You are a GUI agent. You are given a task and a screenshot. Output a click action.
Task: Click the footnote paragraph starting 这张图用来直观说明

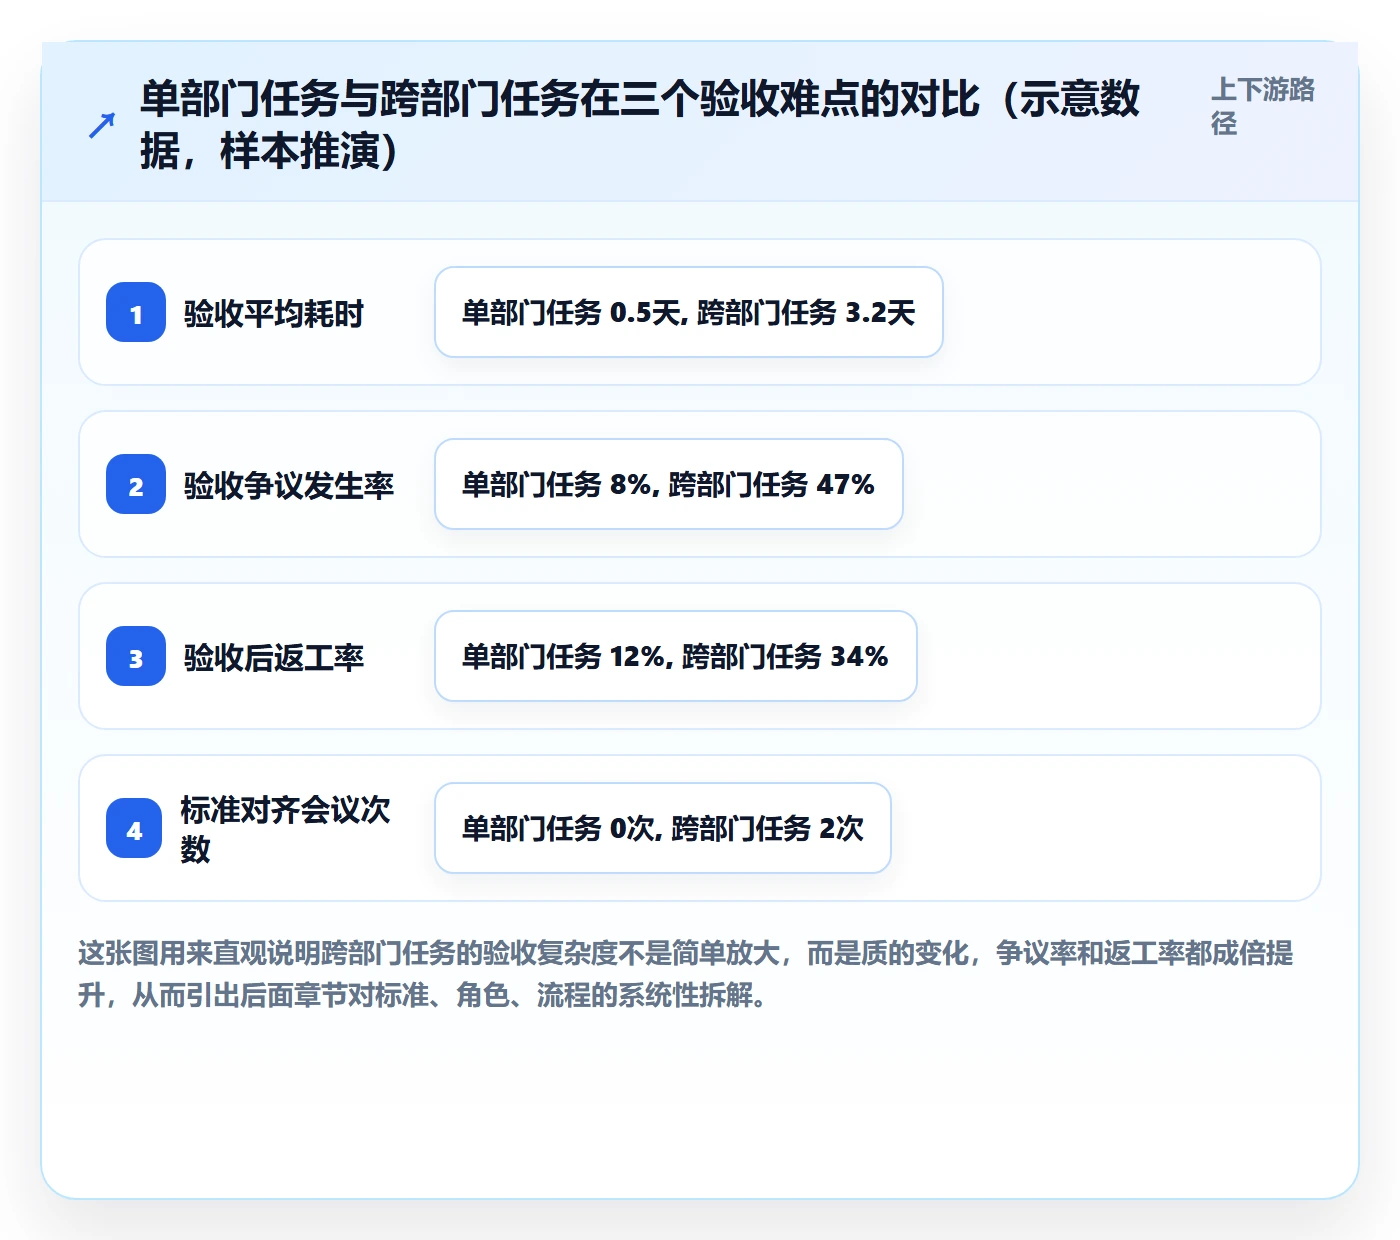[686, 974]
